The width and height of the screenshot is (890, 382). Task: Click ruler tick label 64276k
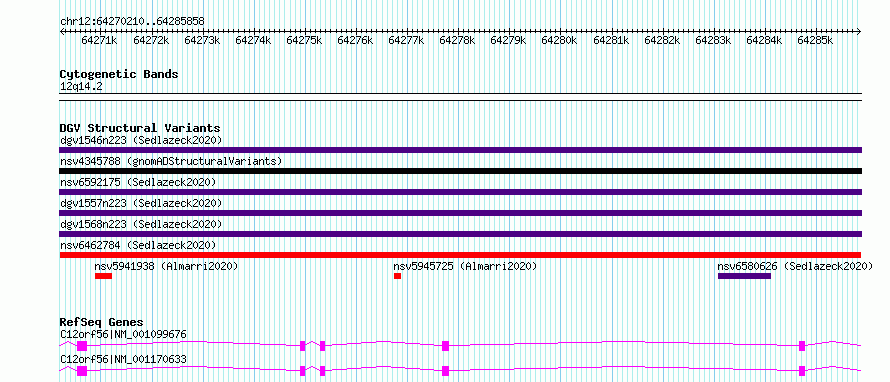coord(355,40)
